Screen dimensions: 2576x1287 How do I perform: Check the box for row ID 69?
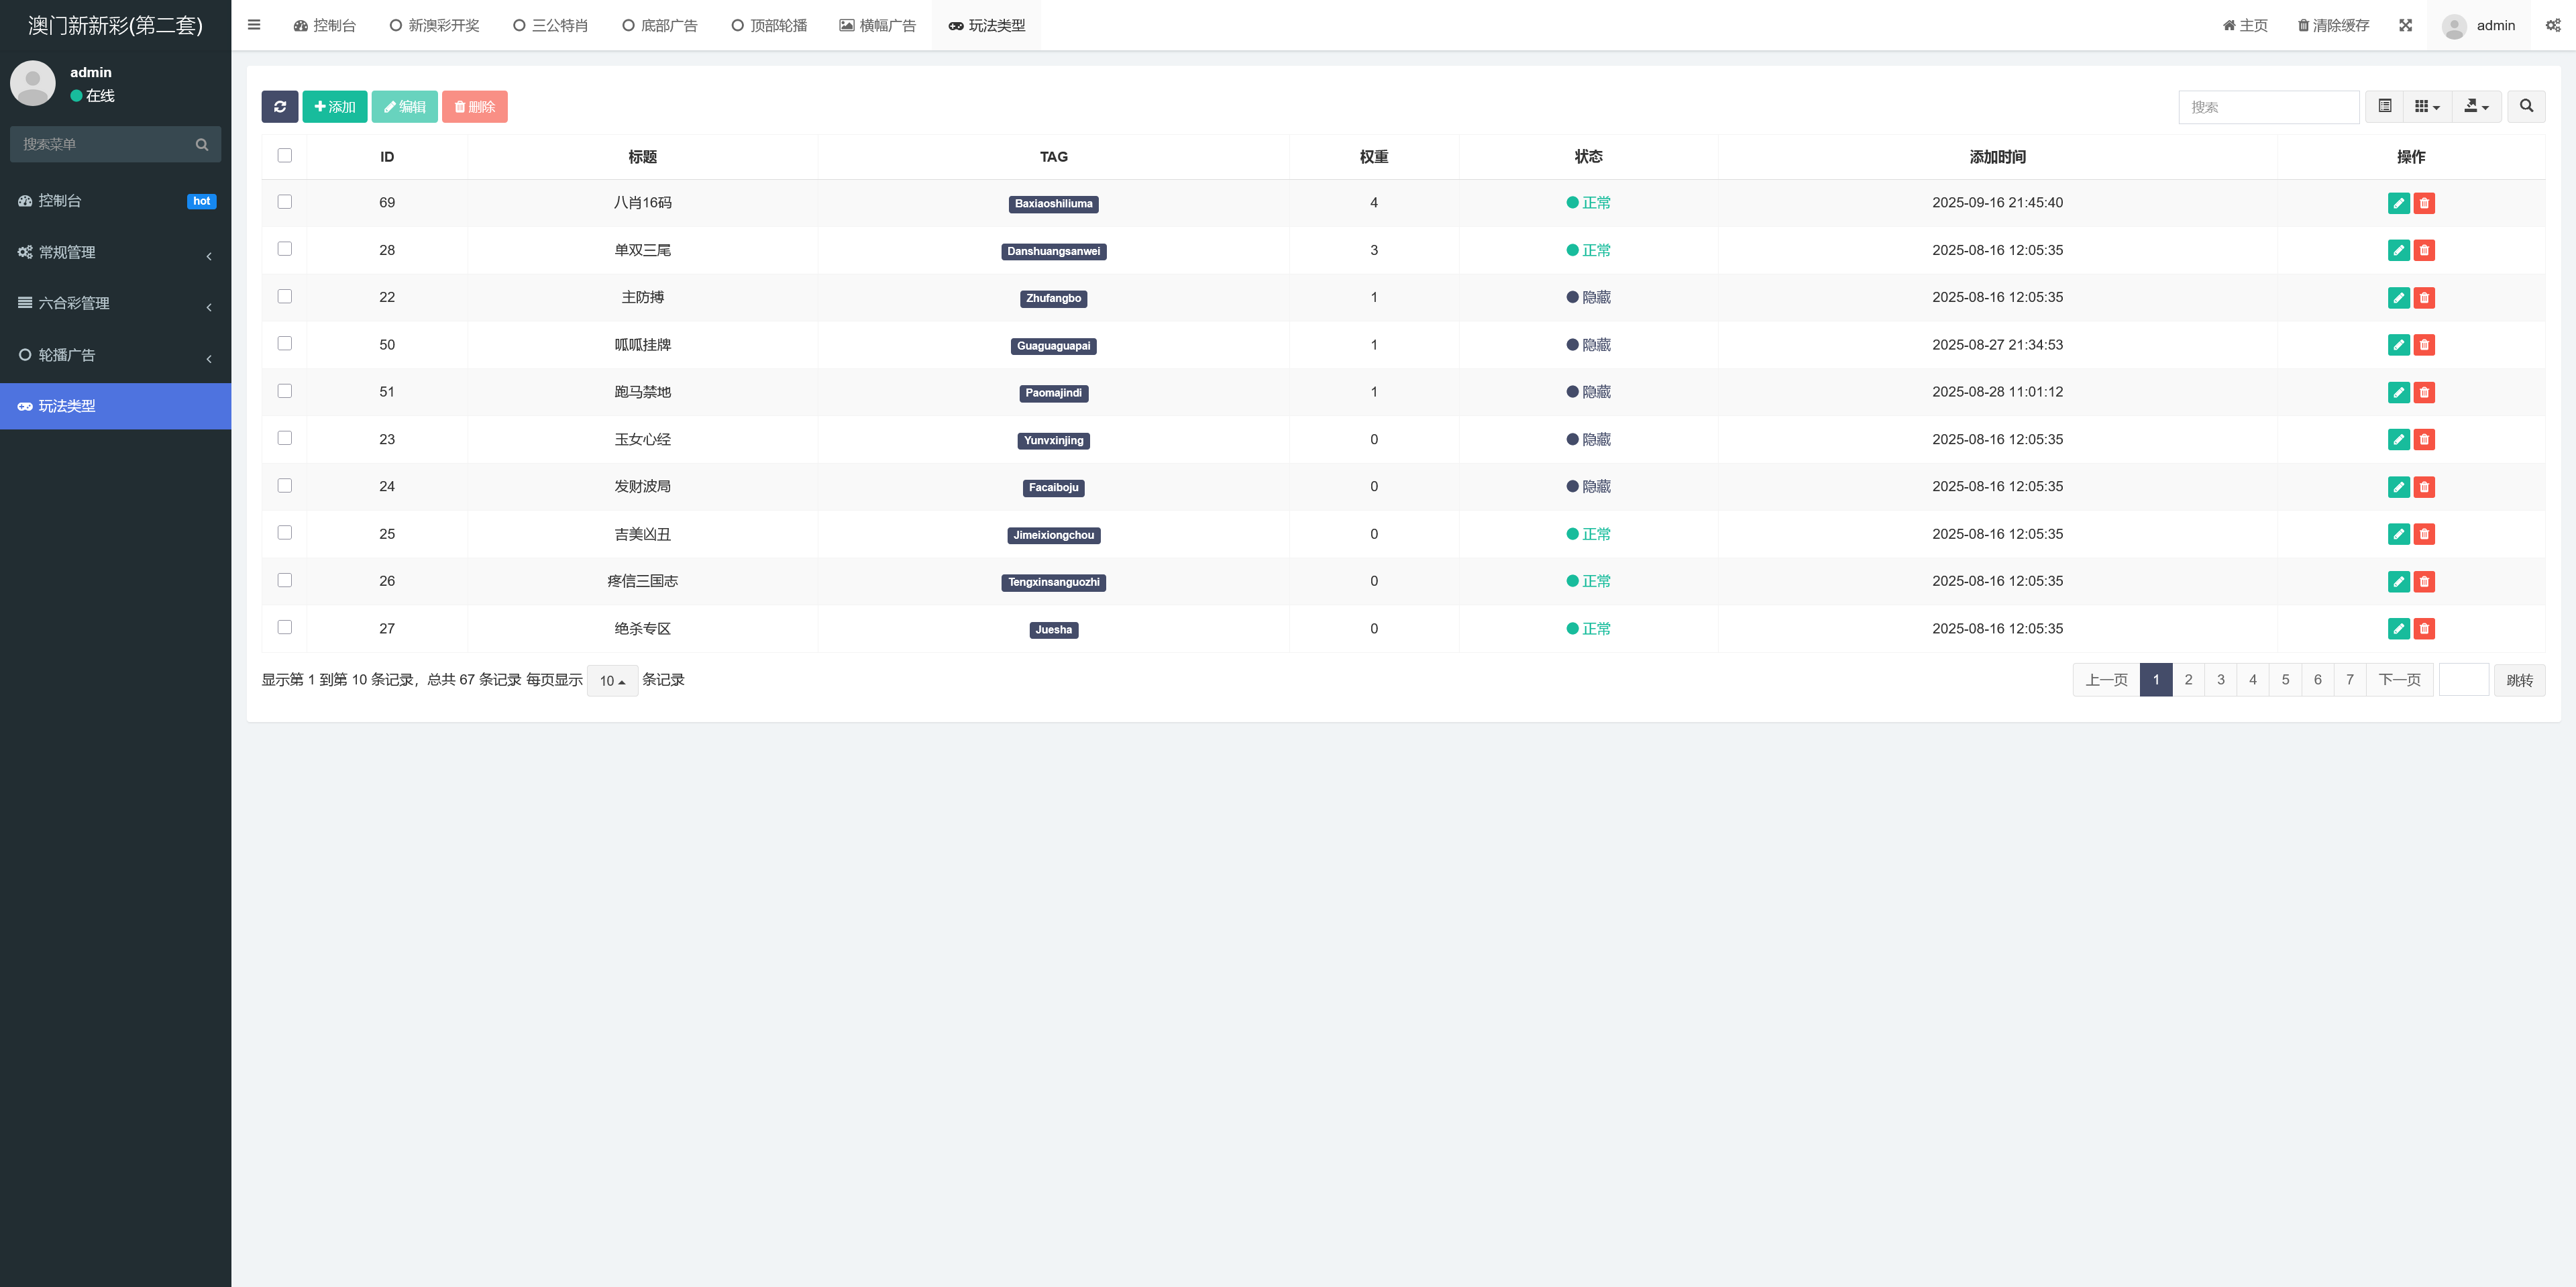[x=285, y=202]
